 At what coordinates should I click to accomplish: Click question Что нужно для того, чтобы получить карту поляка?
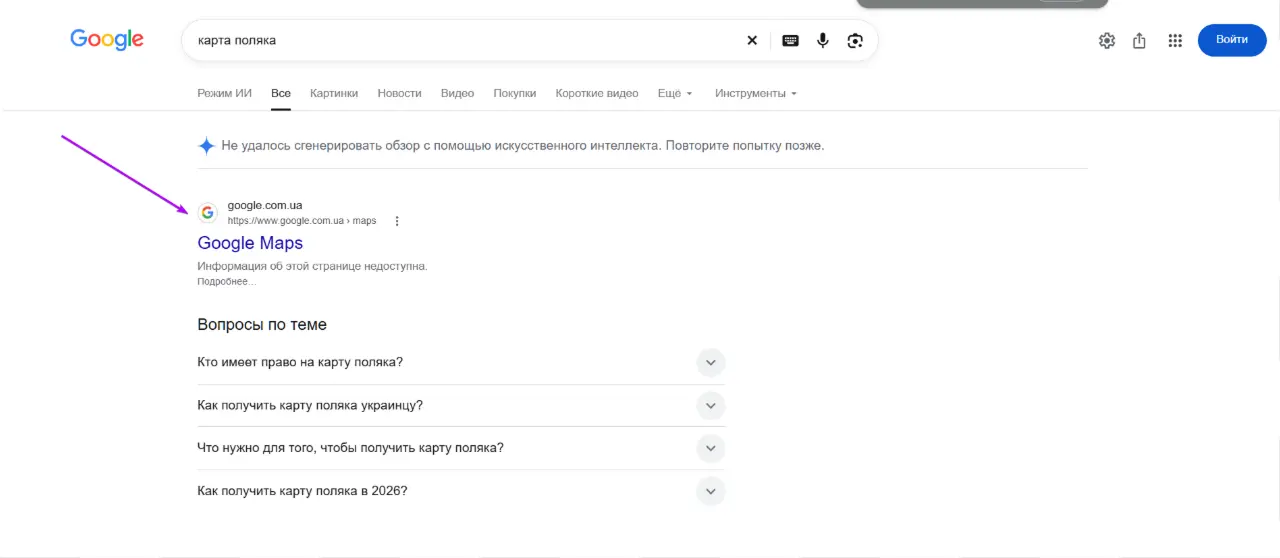coord(350,448)
